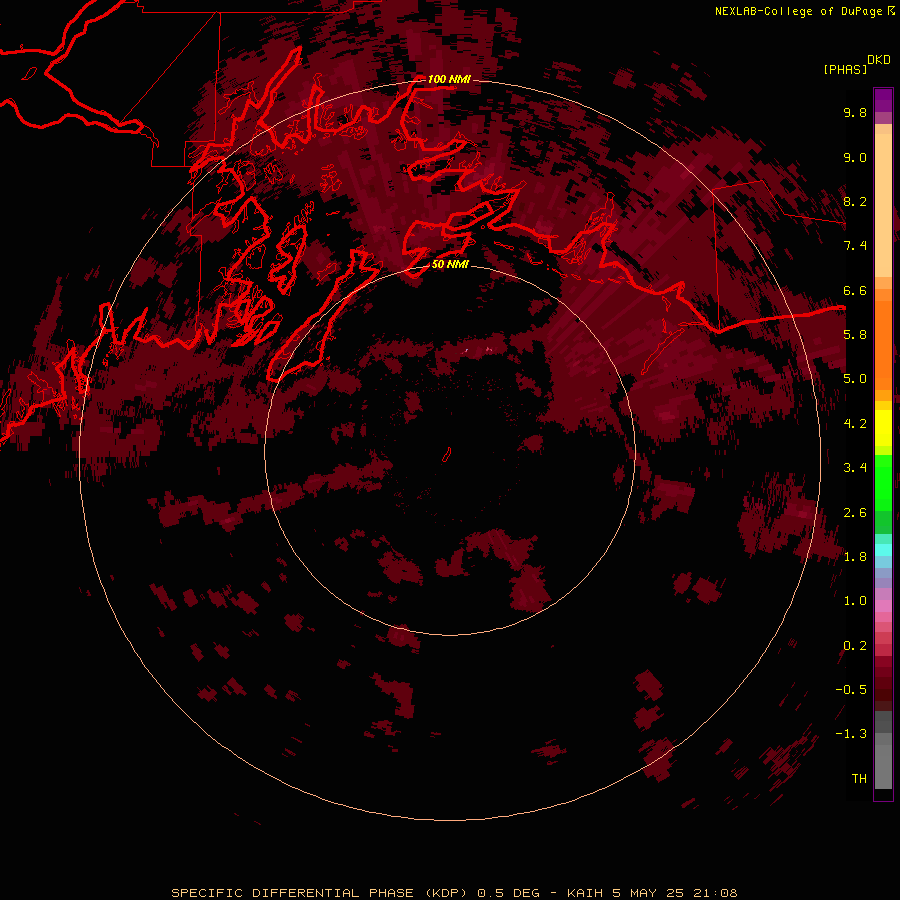Click the TH threshold legend label
Screen dimensions: 900x900
(x=859, y=779)
